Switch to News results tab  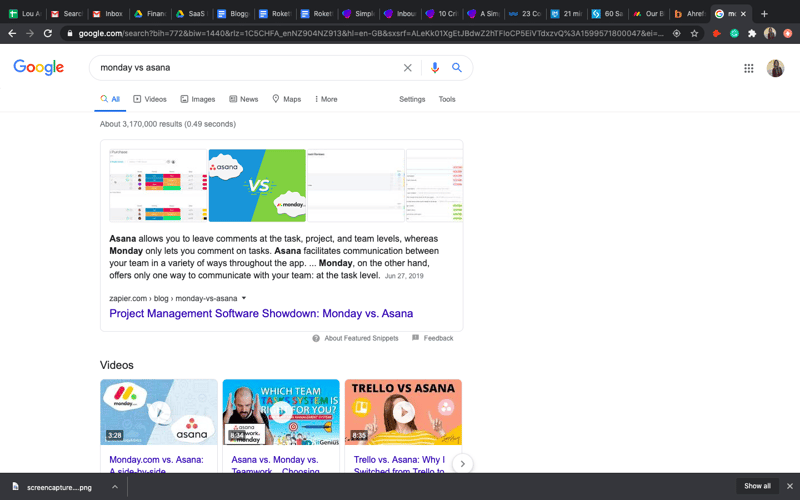click(243, 99)
